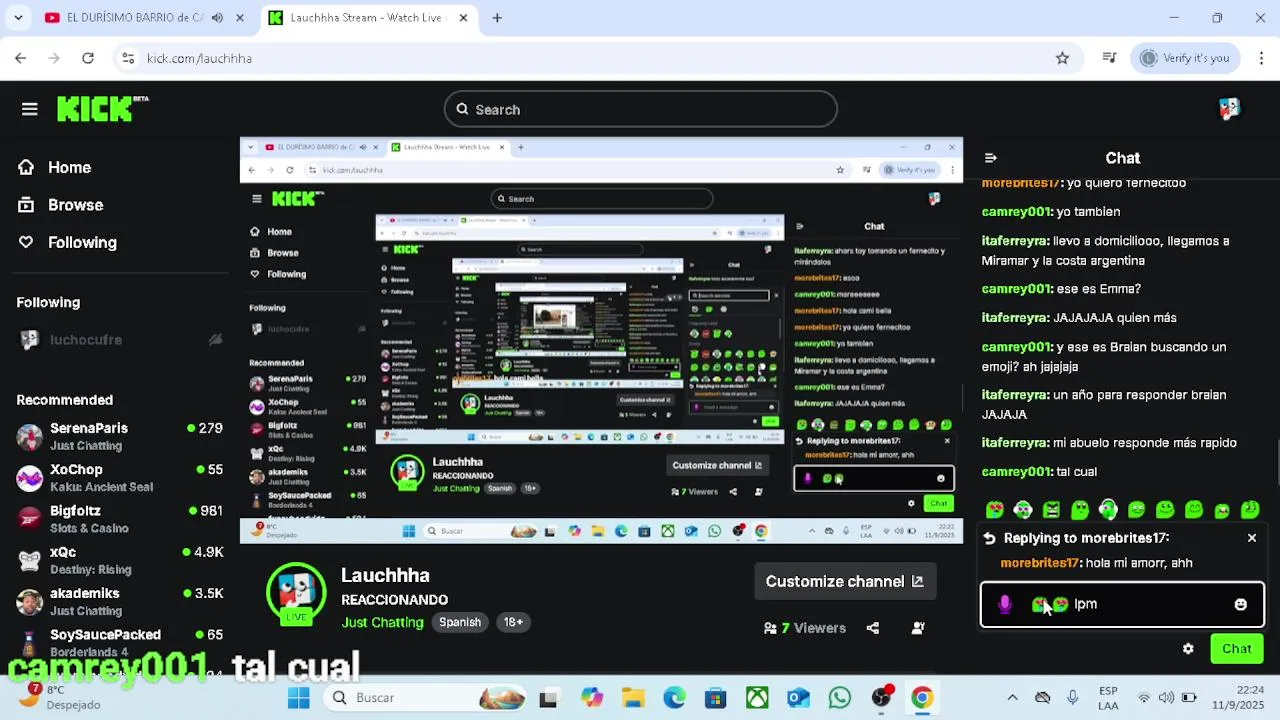This screenshot has height=720, width=1280.
Task: Click the 18+ tag
Action: tap(513, 622)
